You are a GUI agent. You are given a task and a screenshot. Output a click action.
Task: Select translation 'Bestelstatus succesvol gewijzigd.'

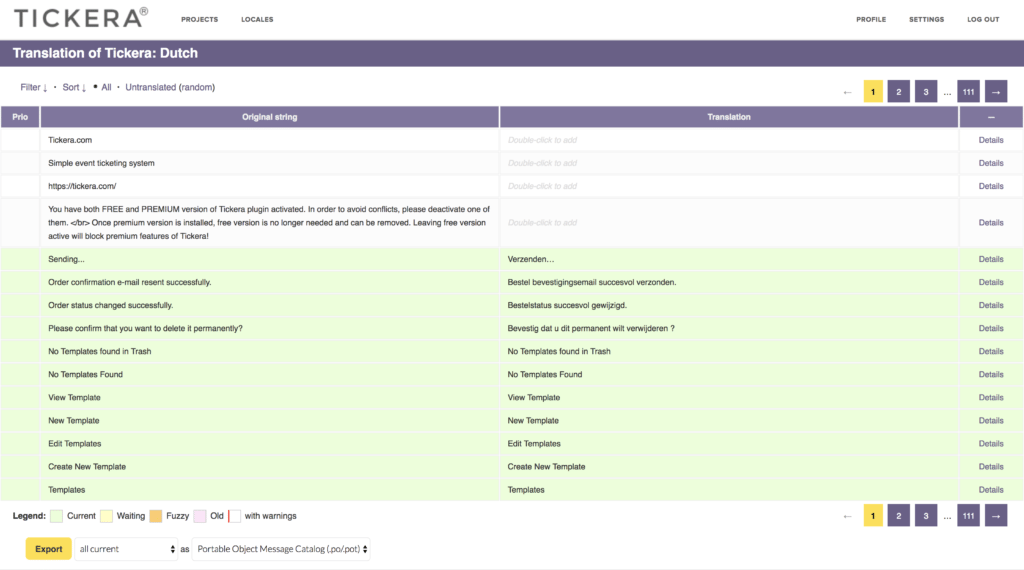[567, 305]
